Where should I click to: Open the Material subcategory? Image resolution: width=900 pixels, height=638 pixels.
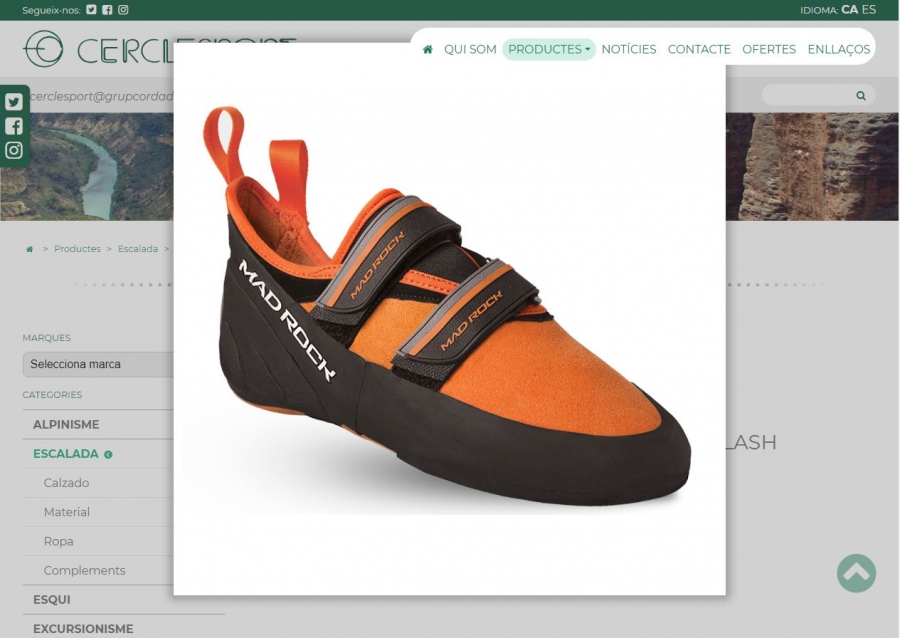point(67,512)
